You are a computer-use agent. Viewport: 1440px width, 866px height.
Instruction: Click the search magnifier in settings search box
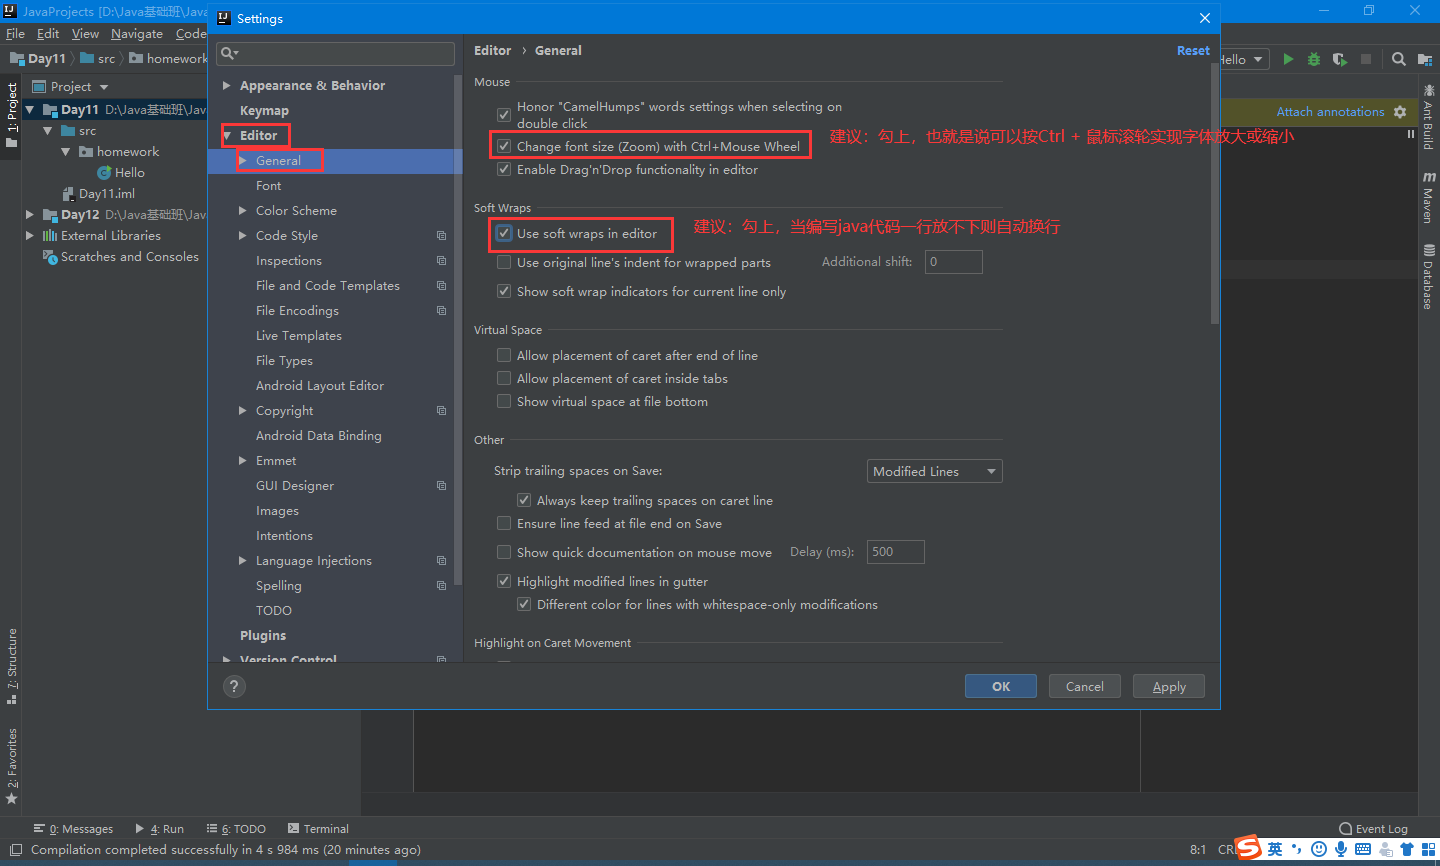(x=229, y=53)
